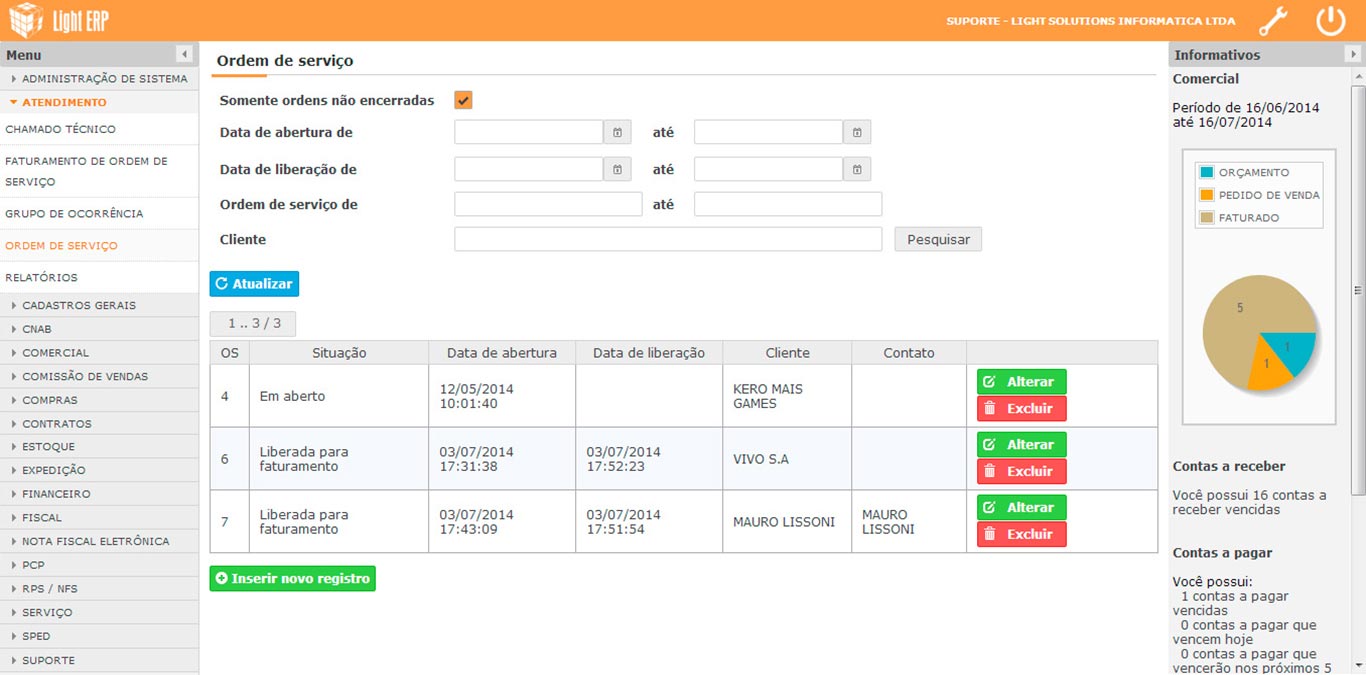Click the Atualizar button

[x=254, y=284]
